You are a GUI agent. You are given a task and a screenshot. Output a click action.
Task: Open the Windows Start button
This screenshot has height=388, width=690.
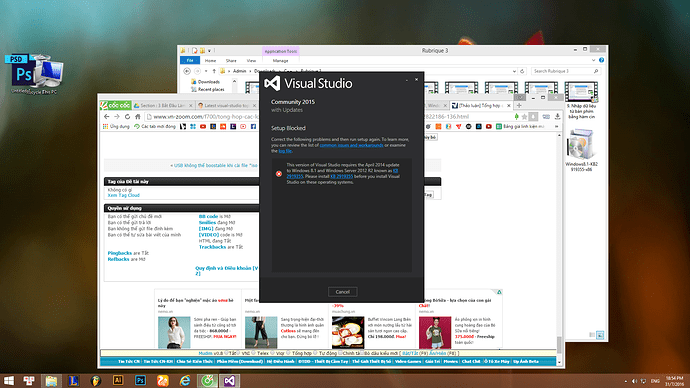[x=8, y=381]
